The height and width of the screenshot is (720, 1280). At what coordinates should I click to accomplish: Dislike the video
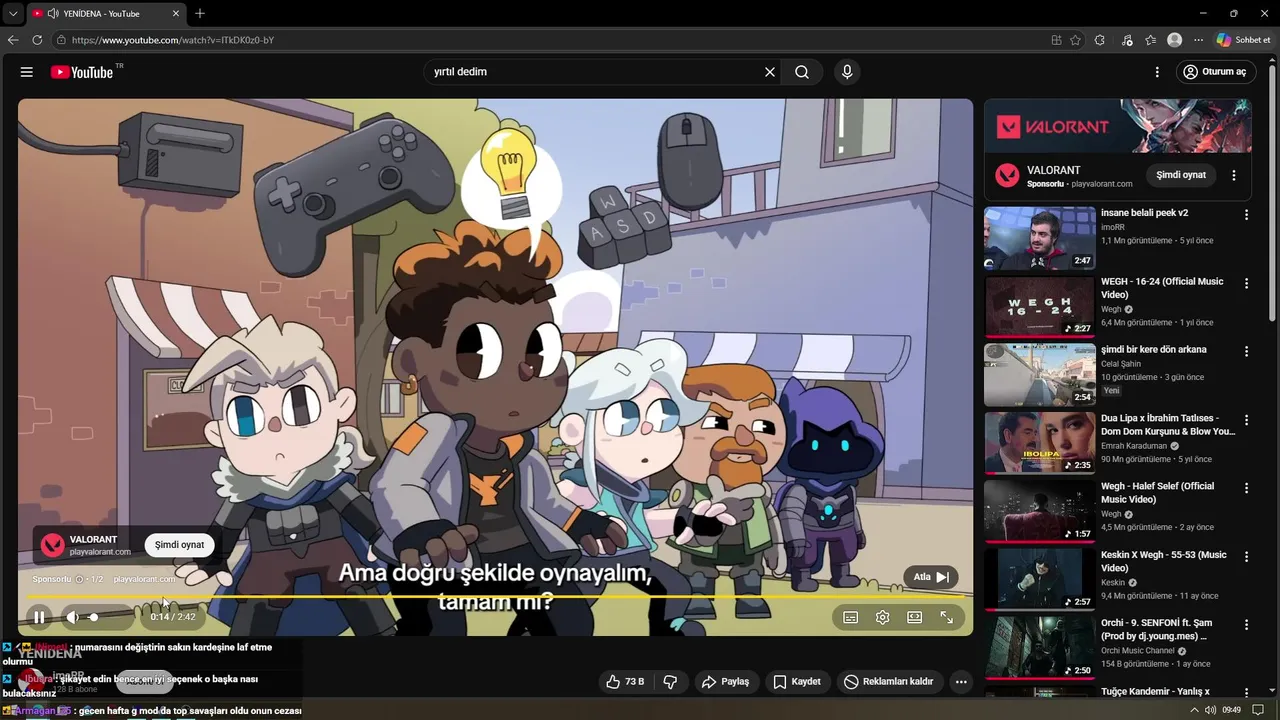coord(671,682)
